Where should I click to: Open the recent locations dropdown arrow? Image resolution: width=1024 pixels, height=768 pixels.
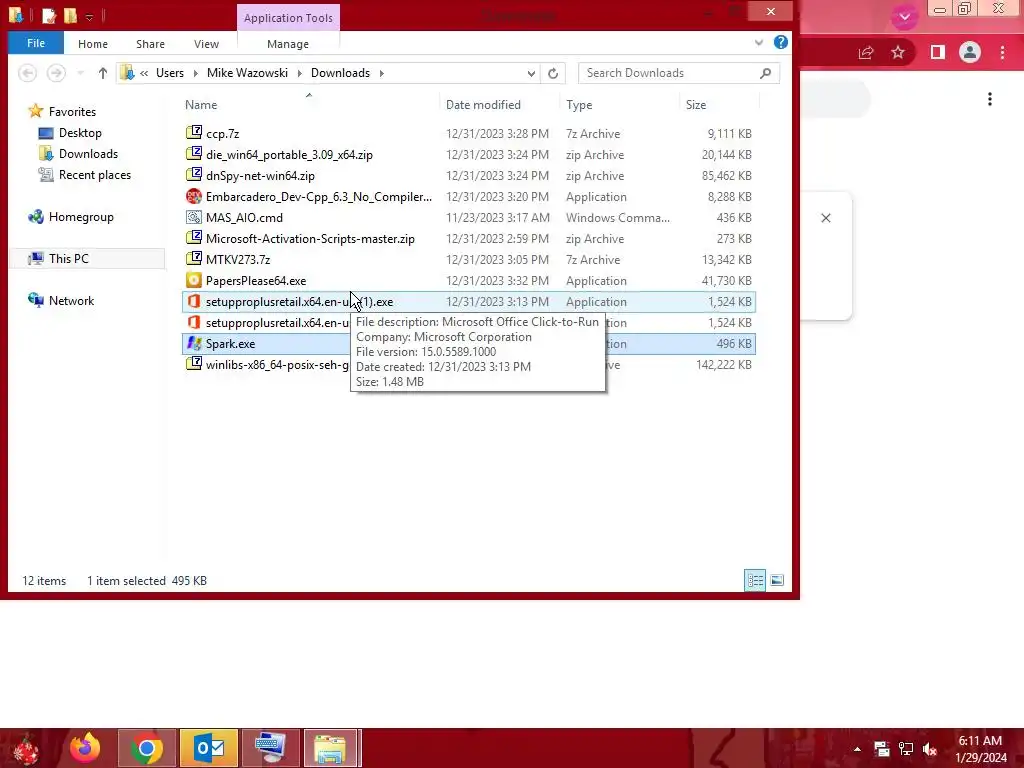(80, 73)
